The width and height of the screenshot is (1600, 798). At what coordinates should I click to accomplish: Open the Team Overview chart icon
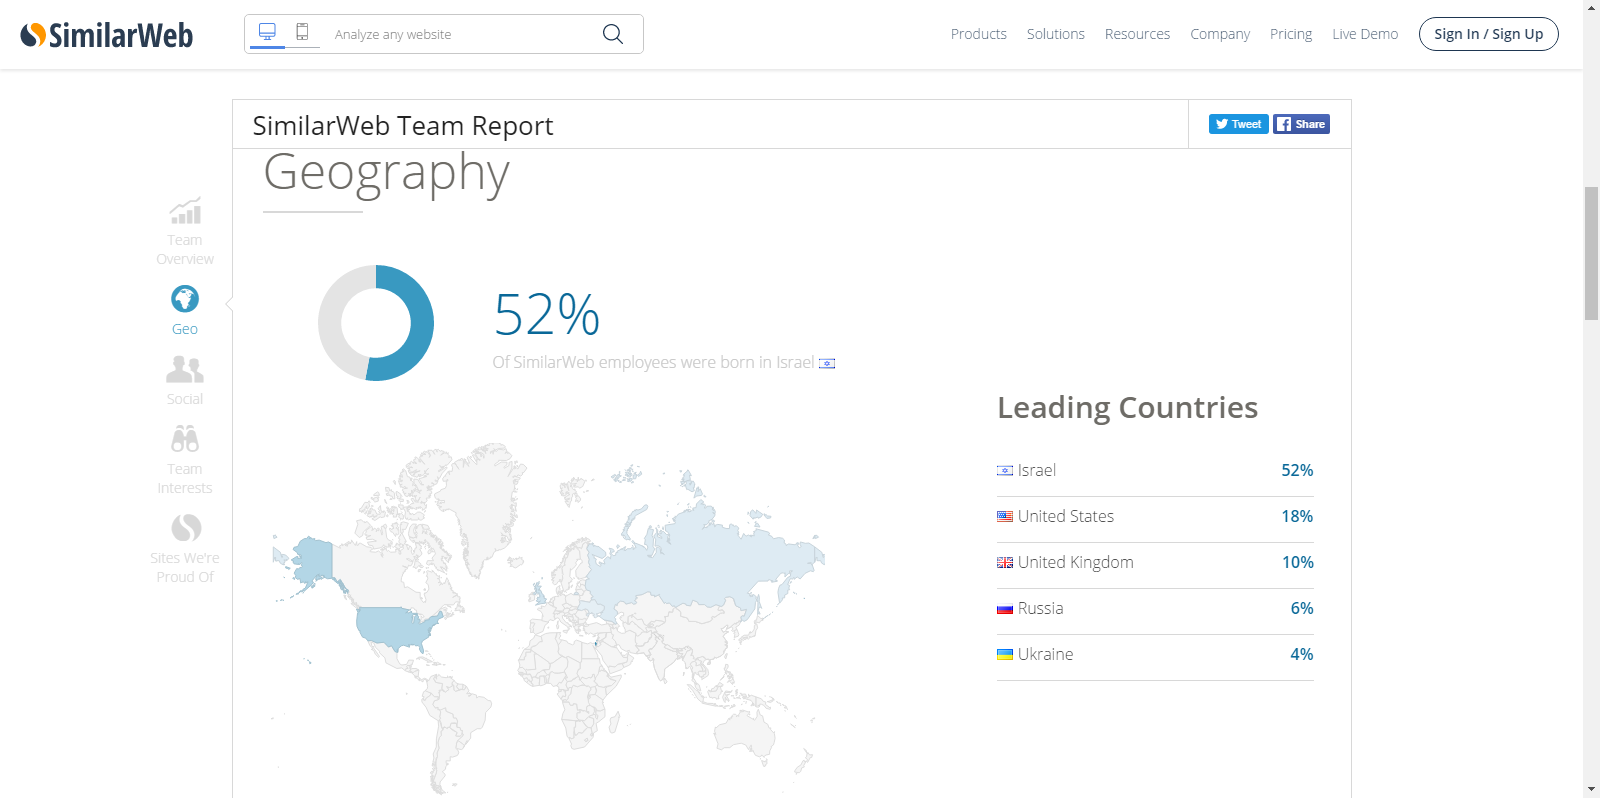185,212
